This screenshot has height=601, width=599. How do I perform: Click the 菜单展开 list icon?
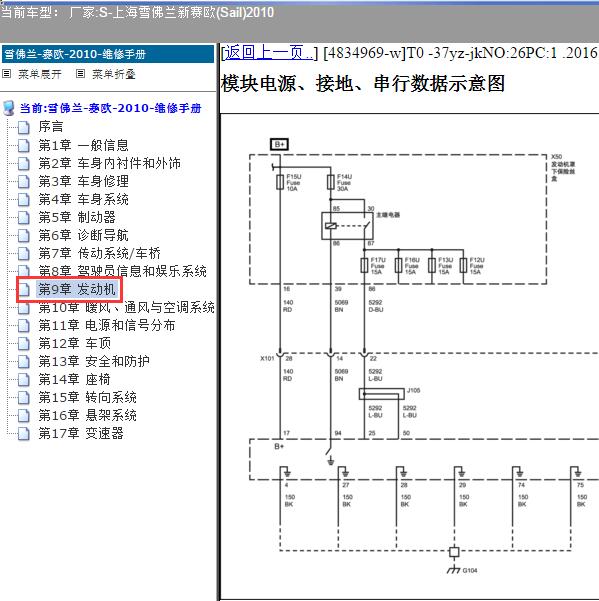7,74
